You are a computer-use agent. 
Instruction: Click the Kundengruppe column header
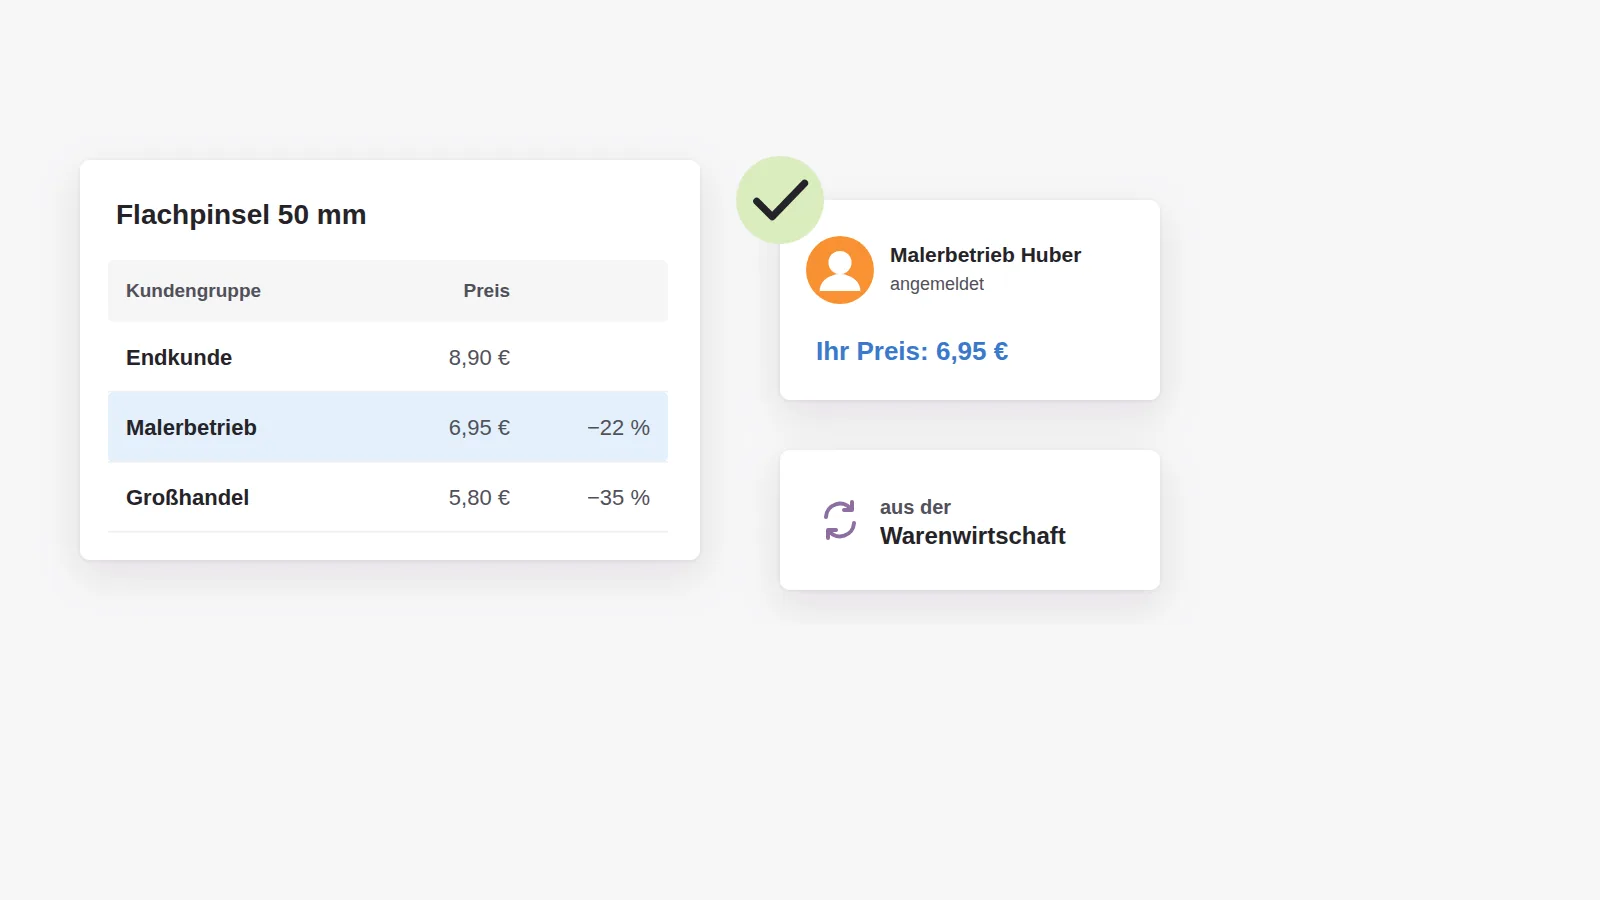193,291
